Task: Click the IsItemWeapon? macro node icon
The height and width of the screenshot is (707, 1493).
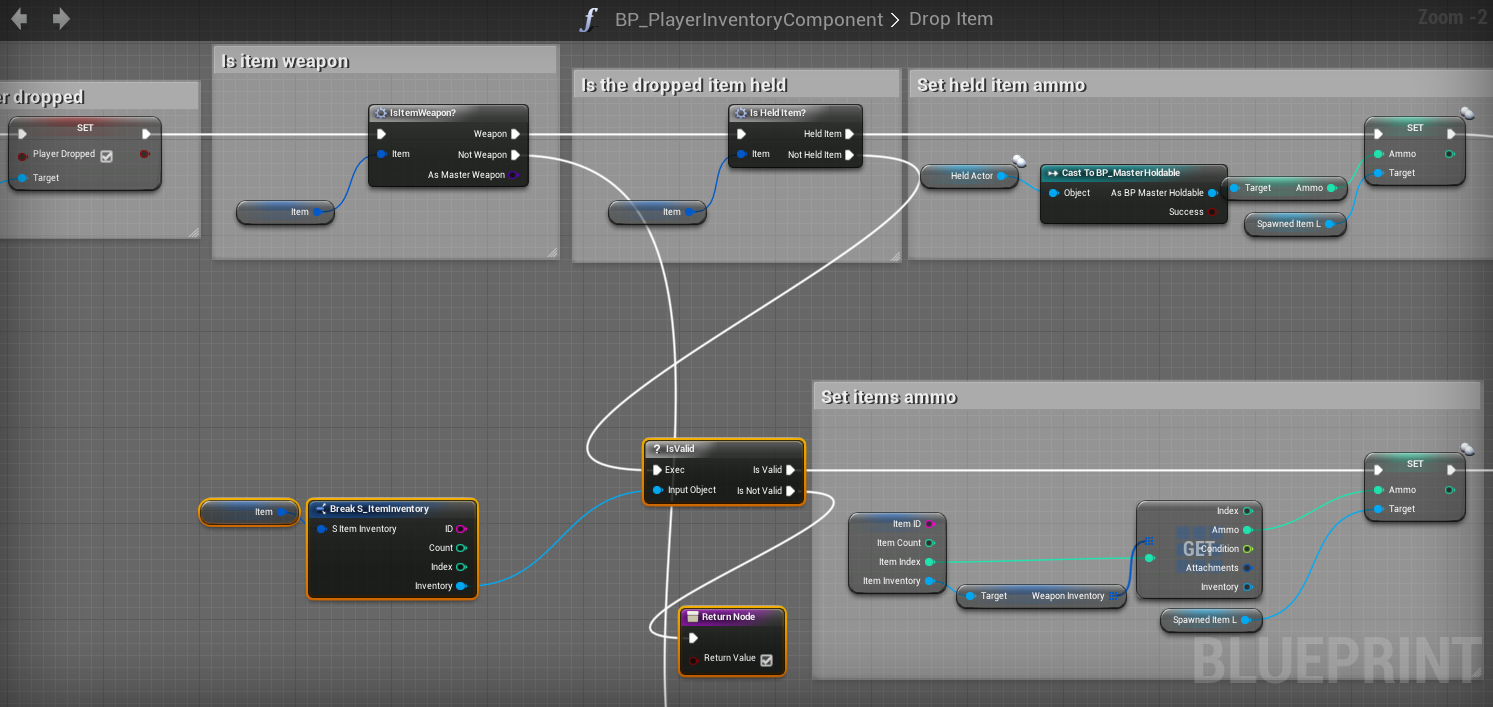Action: [380, 113]
